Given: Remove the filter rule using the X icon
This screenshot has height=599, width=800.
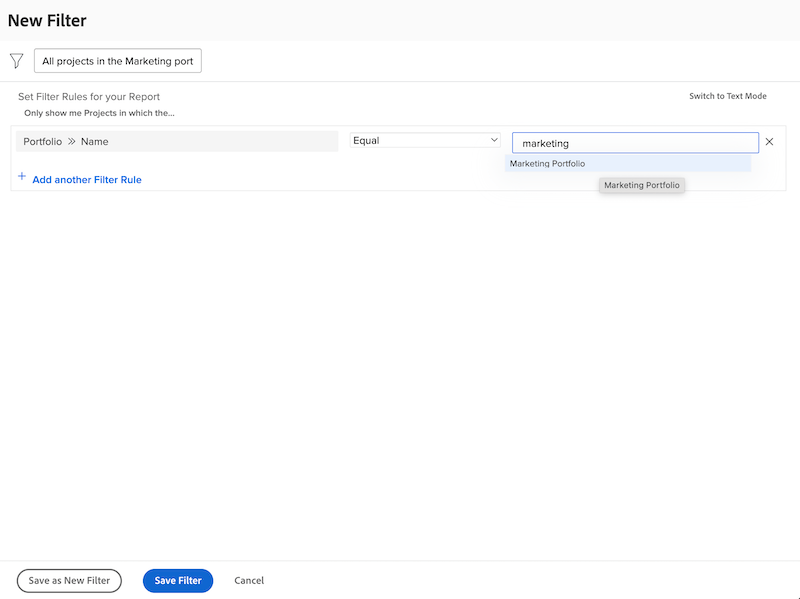Looking at the screenshot, I should (x=769, y=141).
